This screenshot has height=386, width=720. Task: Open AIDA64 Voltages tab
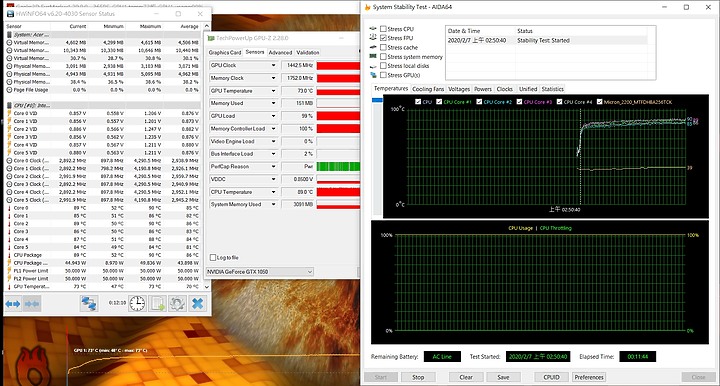459,89
